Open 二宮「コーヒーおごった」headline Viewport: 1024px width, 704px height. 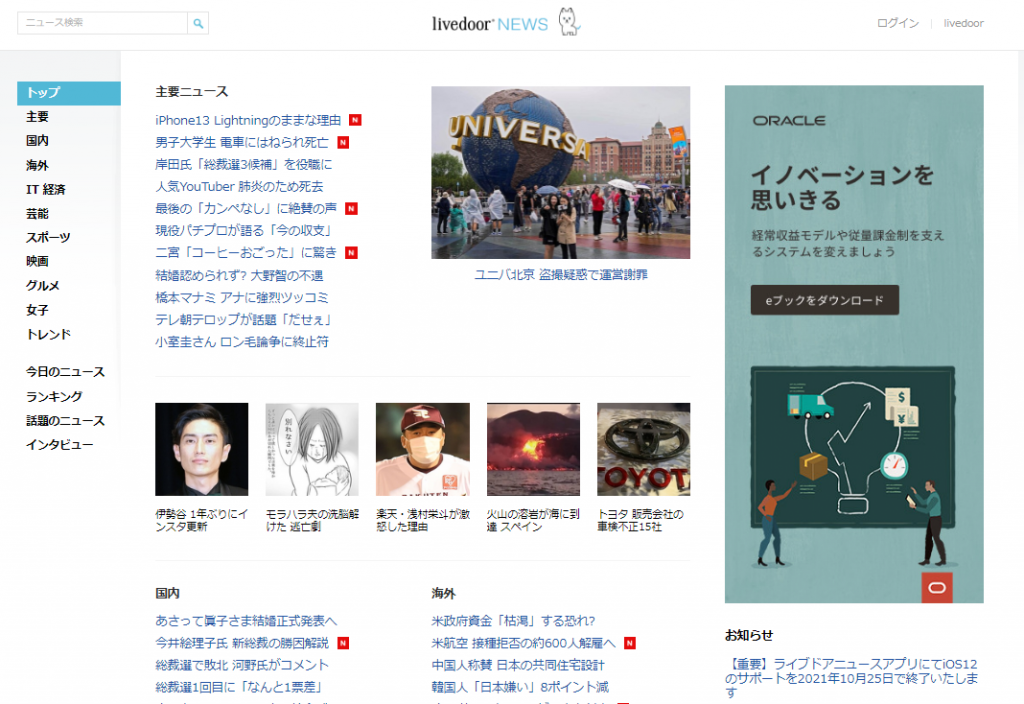click(x=246, y=253)
